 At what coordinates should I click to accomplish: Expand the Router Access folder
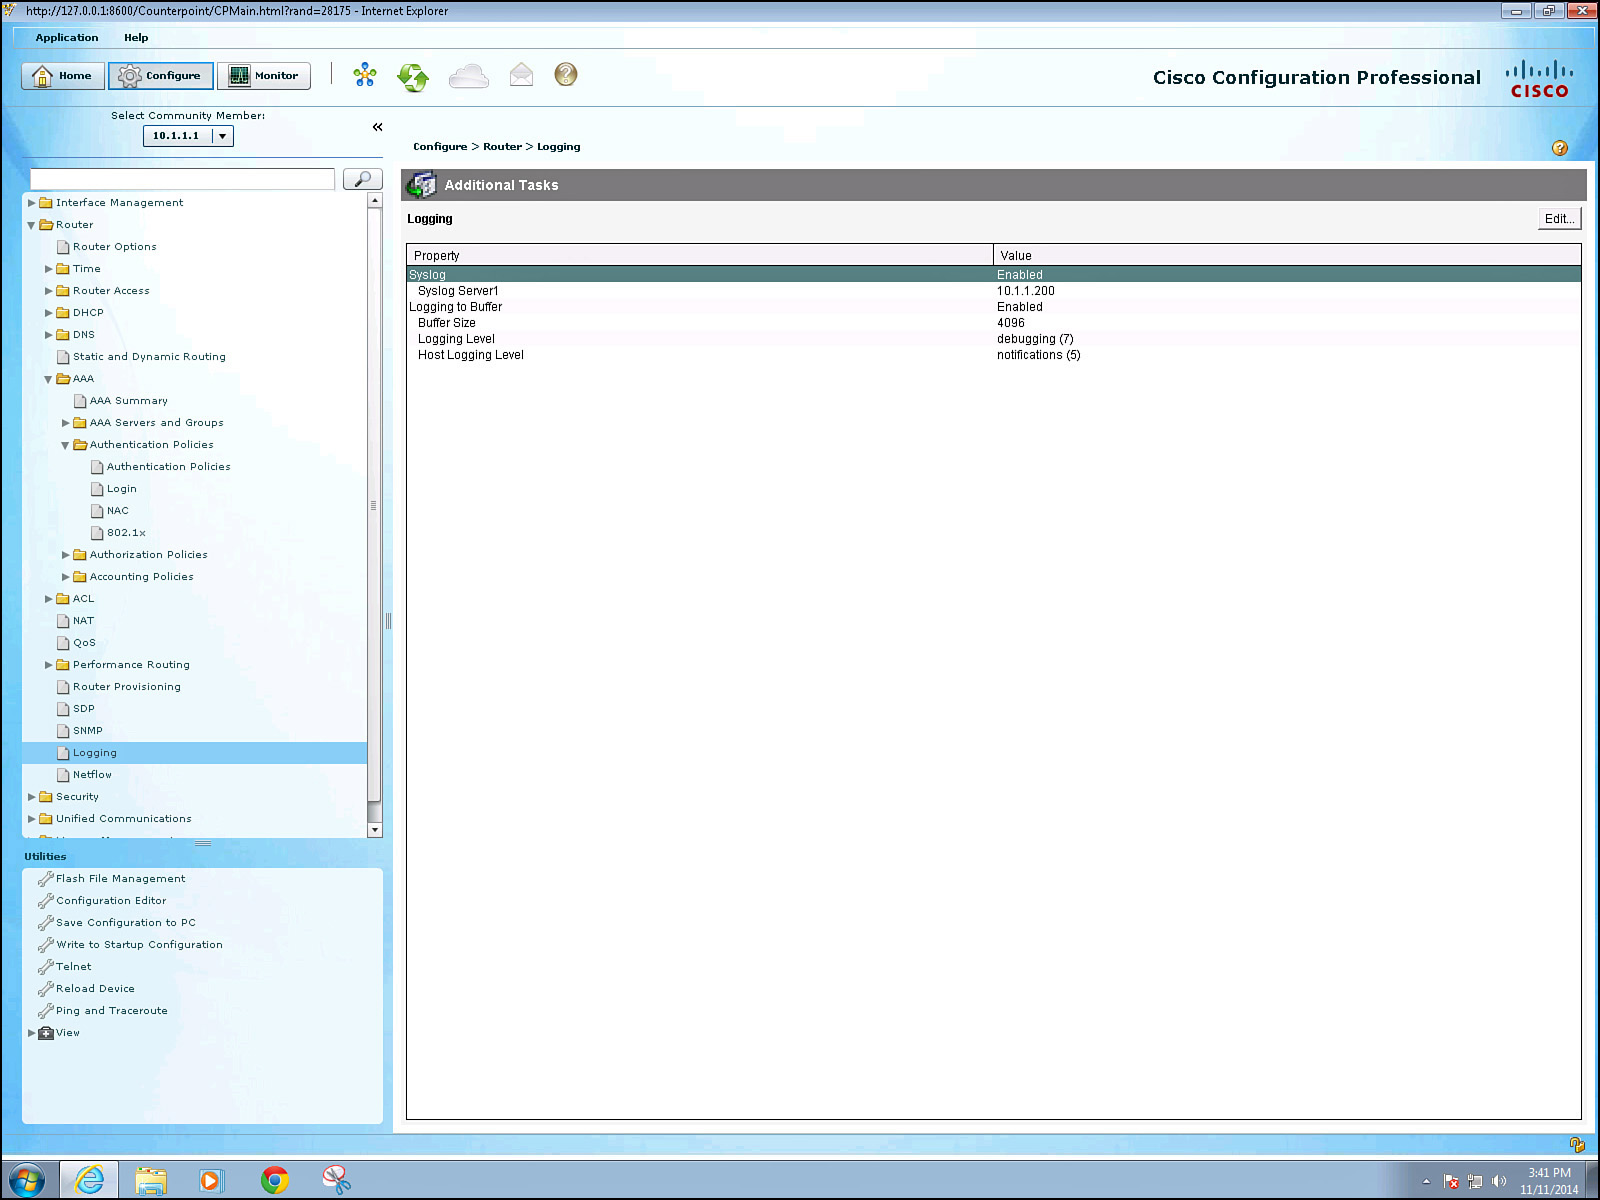click(48, 291)
